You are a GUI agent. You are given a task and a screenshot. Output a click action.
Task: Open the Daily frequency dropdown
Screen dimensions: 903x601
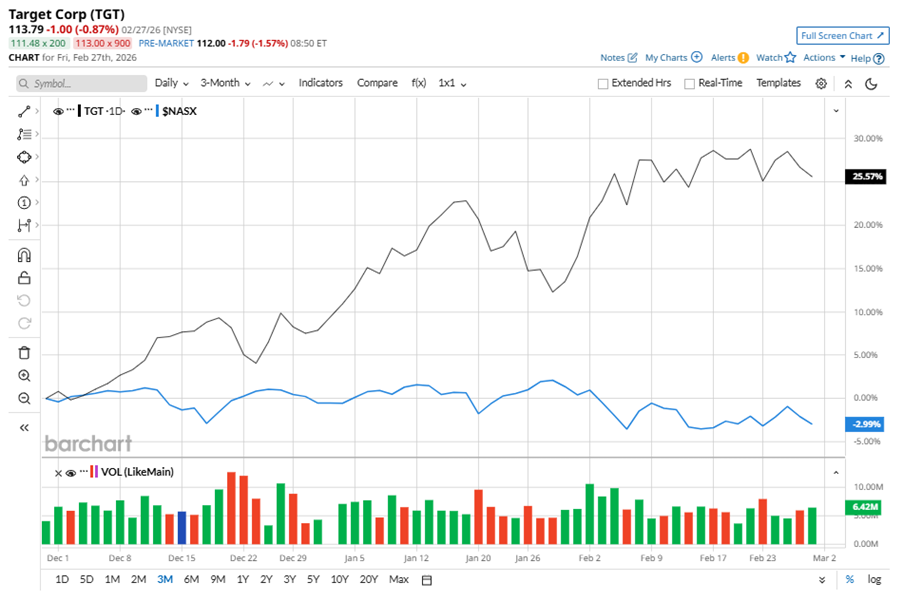pos(172,83)
